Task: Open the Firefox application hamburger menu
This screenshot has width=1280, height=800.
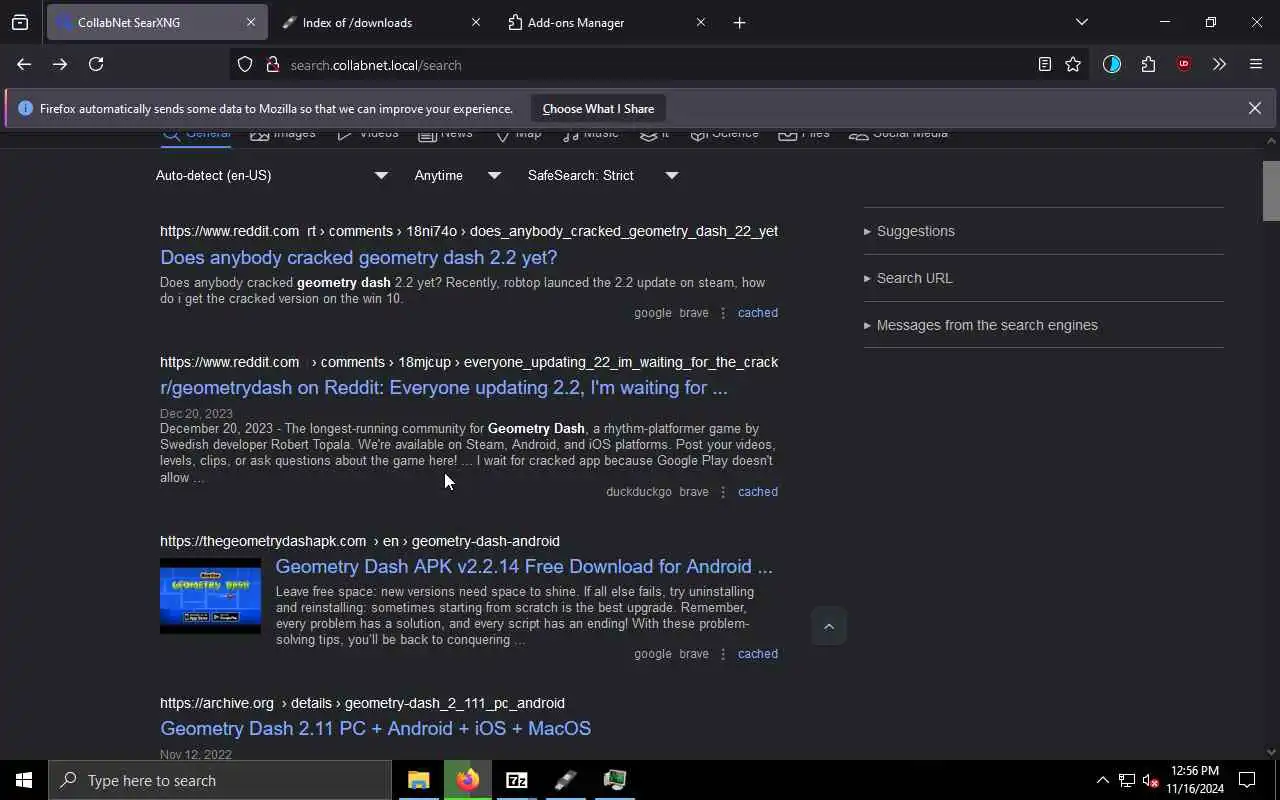Action: tap(1256, 64)
